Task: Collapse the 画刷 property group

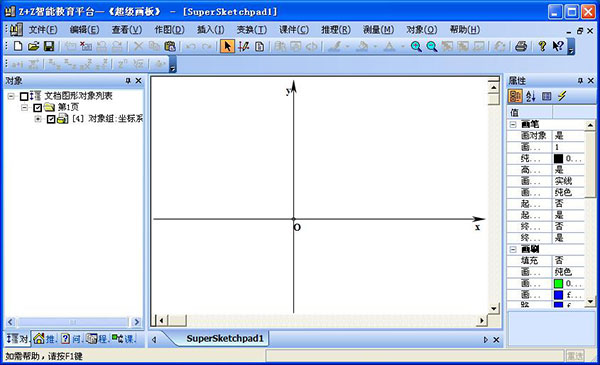Action: tap(513, 249)
